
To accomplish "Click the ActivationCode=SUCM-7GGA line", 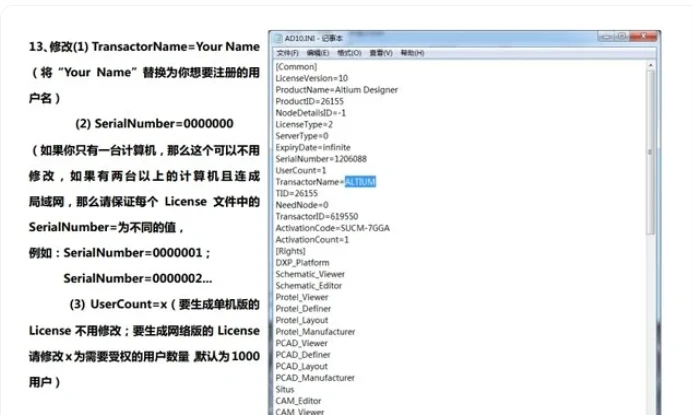I will click(x=332, y=228).
